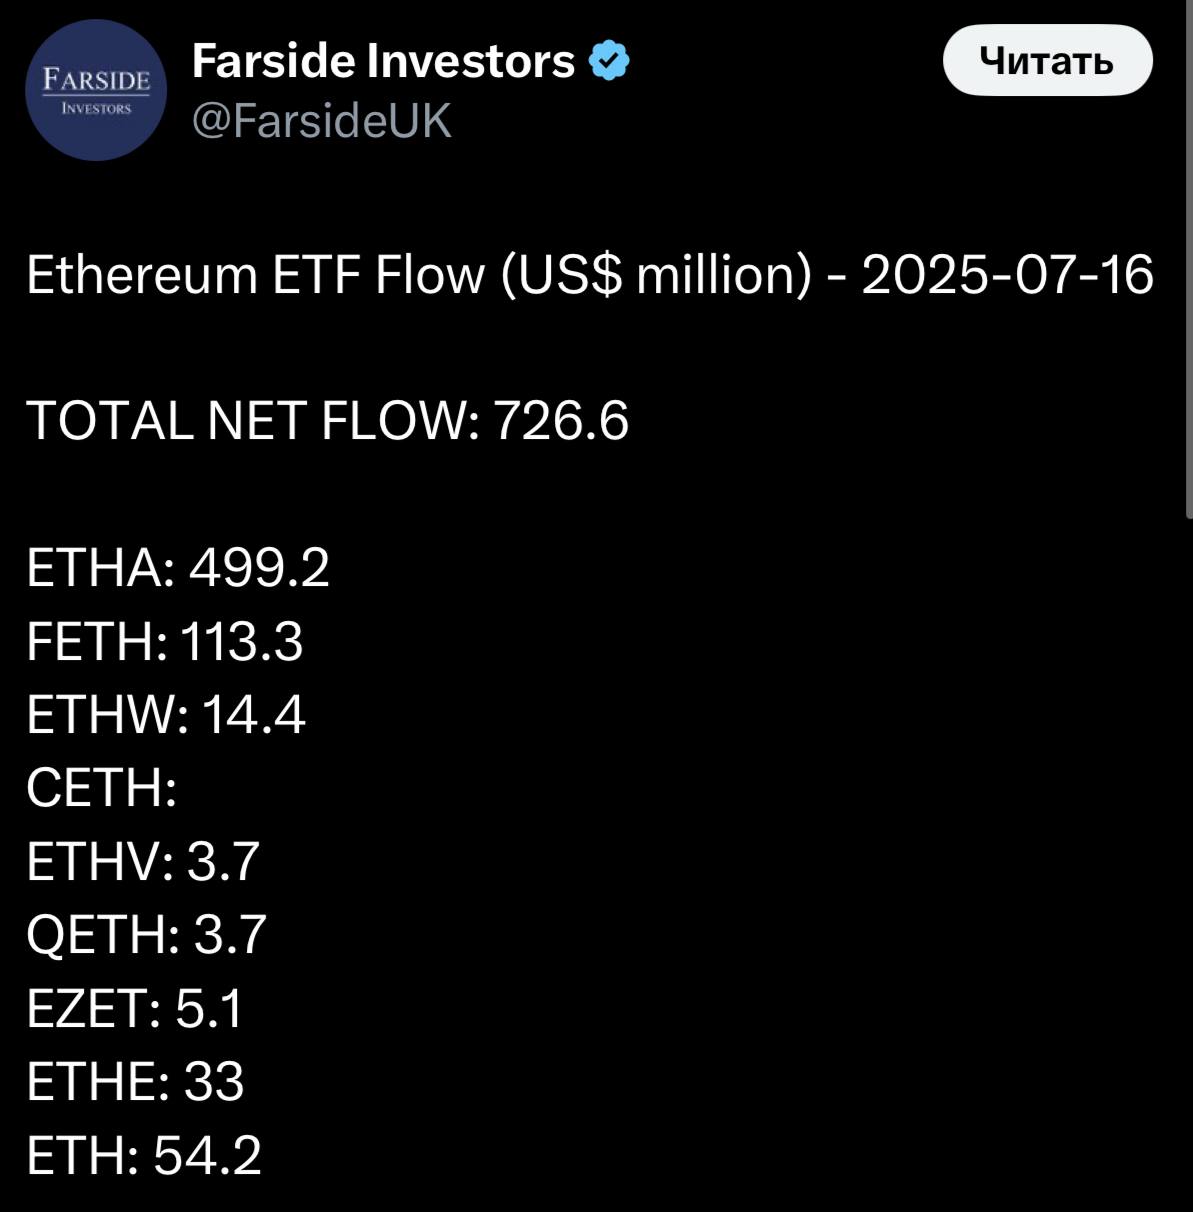This screenshot has height=1212, width=1193.
Task: Click the ETHA: 499.2 line
Action: coord(178,568)
